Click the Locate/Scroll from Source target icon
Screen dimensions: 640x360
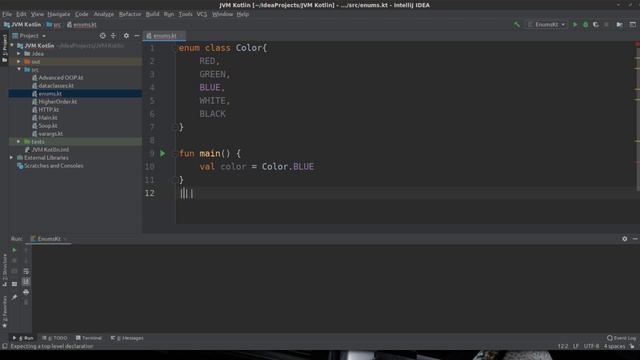point(102,36)
